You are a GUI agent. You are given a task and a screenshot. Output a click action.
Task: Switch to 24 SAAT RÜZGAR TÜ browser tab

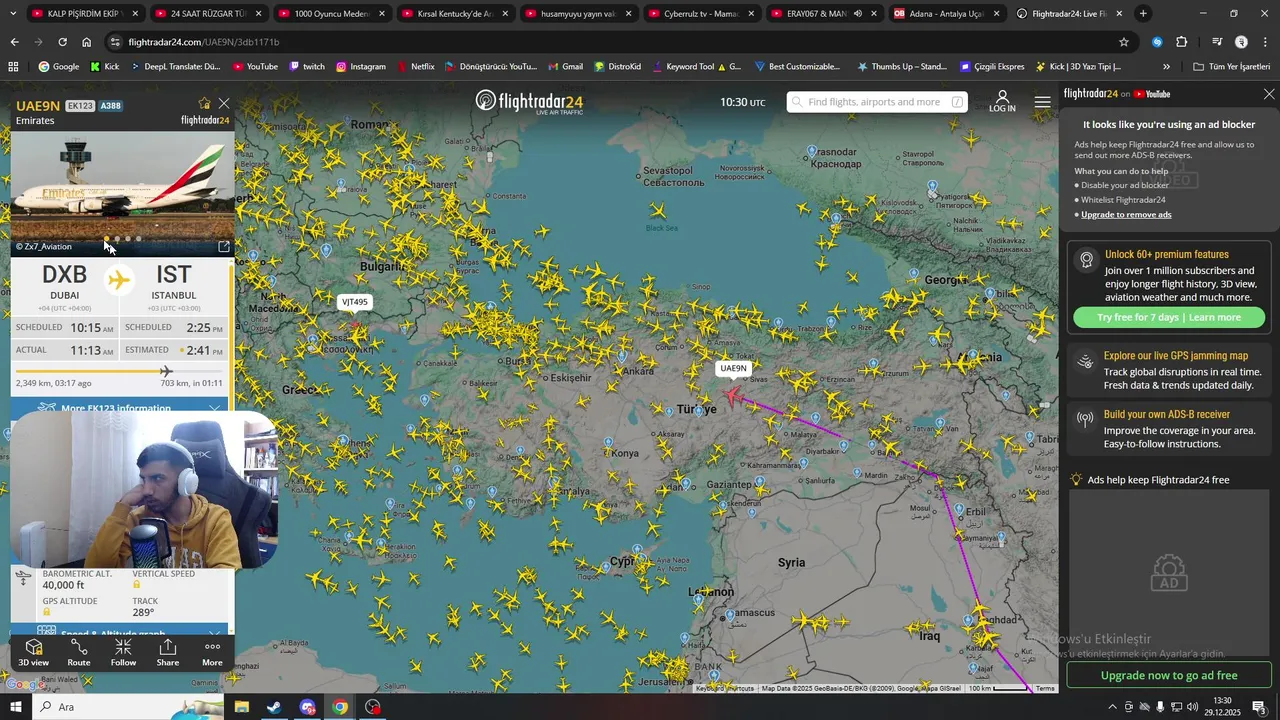point(208,14)
